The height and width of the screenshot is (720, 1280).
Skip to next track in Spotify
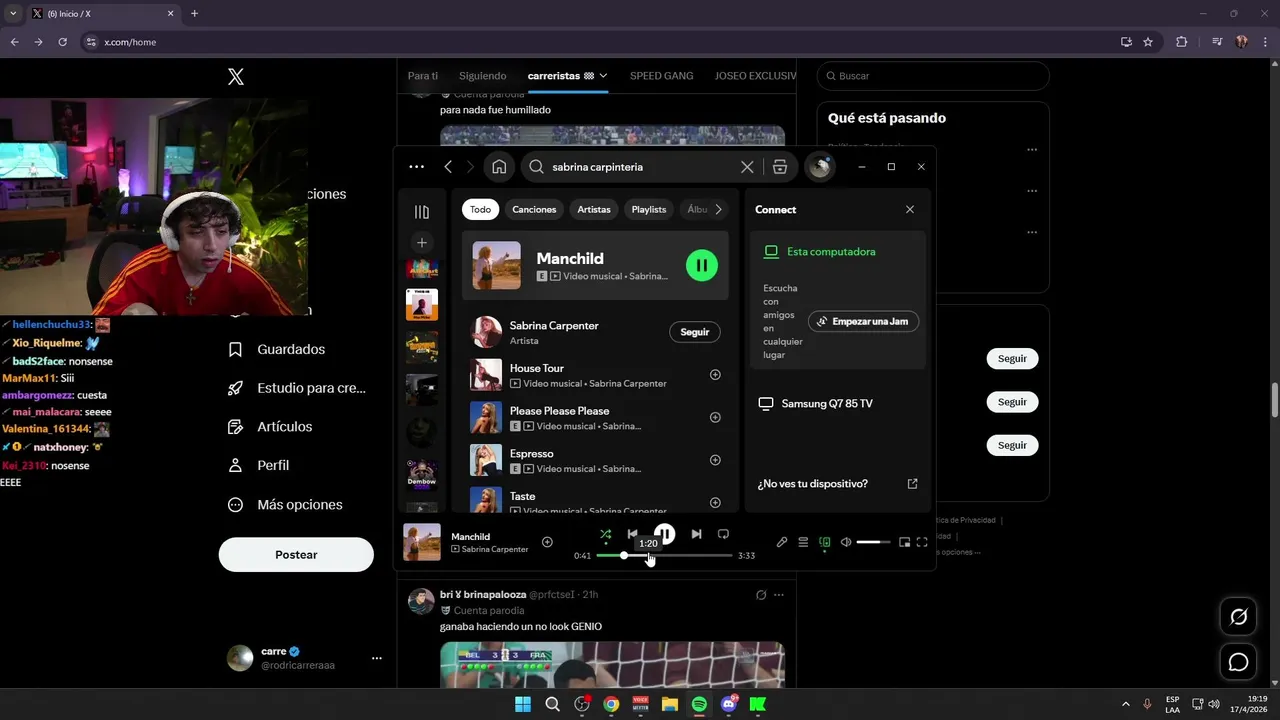click(x=696, y=534)
